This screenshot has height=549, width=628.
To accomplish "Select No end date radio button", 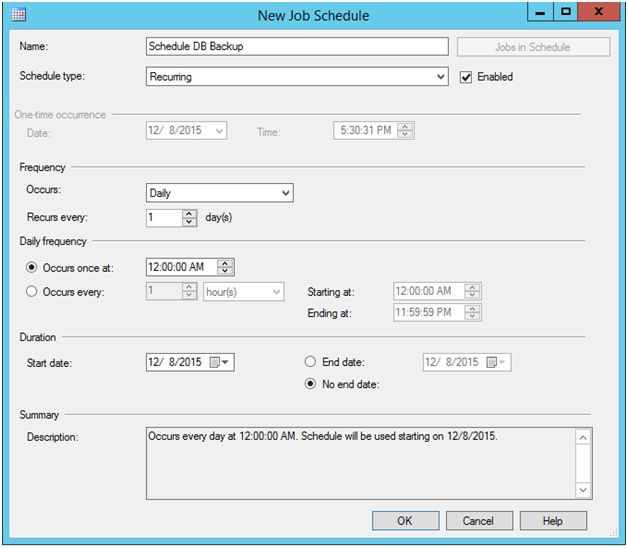I will pyautogui.click(x=310, y=384).
